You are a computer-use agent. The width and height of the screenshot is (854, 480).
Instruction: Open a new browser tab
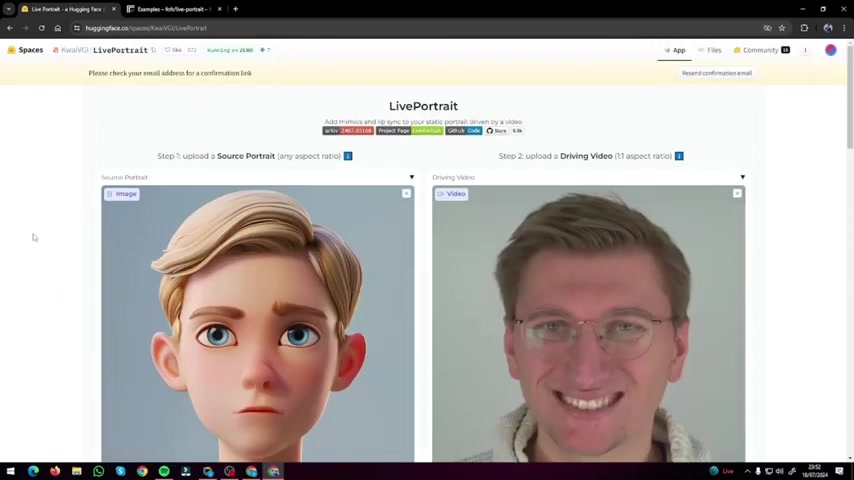tap(235, 9)
